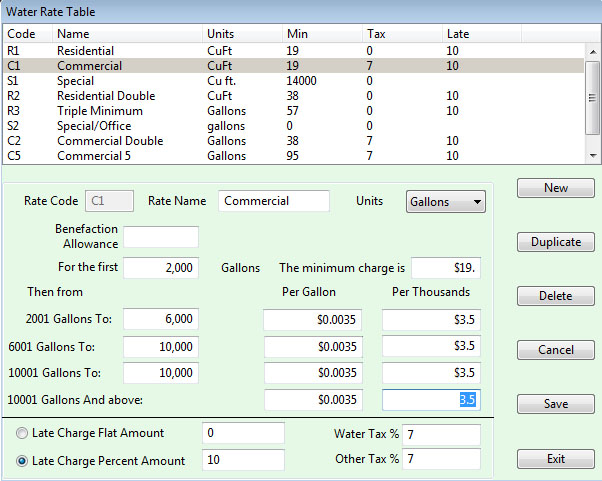Image resolution: width=602 pixels, height=481 pixels.
Task: Click the 57 Min value in R3 row
Action: (x=293, y=111)
